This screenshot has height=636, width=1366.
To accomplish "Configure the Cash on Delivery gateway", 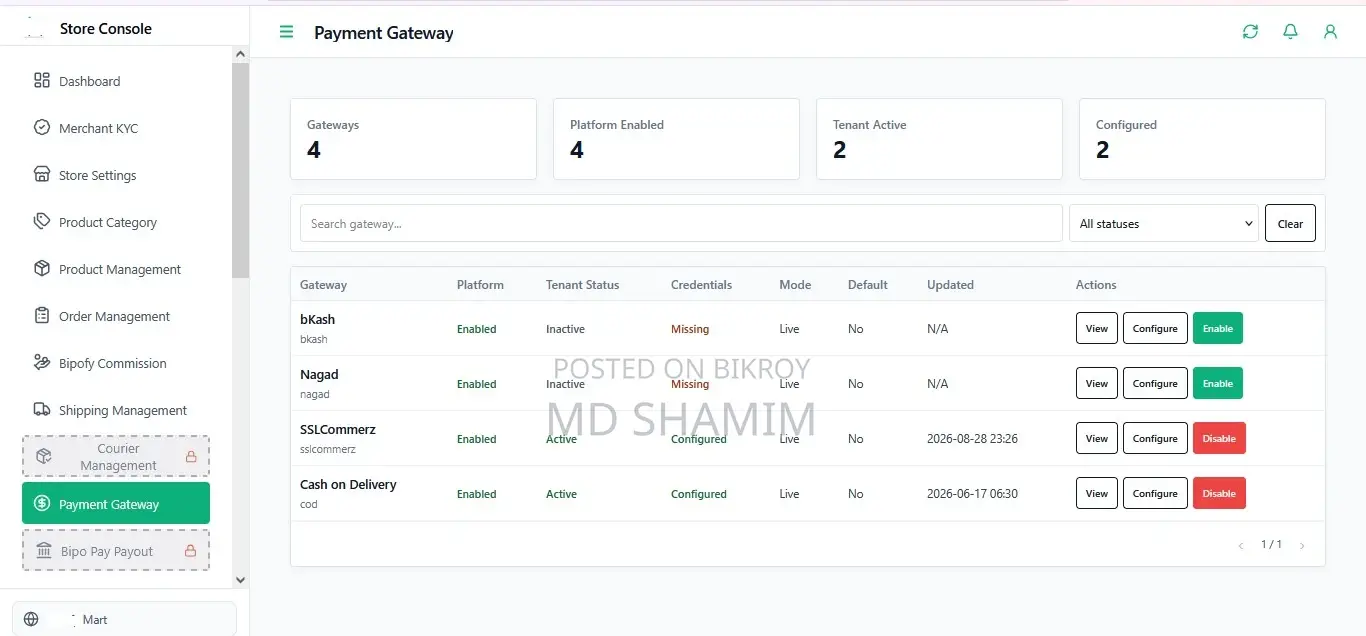I will coord(1155,493).
